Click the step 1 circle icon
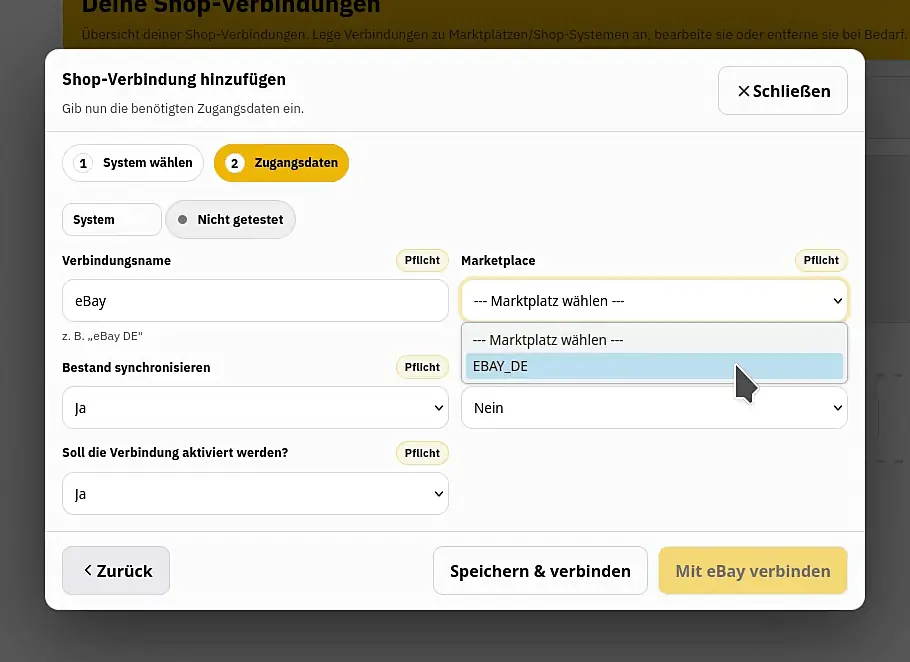Screen dimensions: 910x662 pos(82,163)
